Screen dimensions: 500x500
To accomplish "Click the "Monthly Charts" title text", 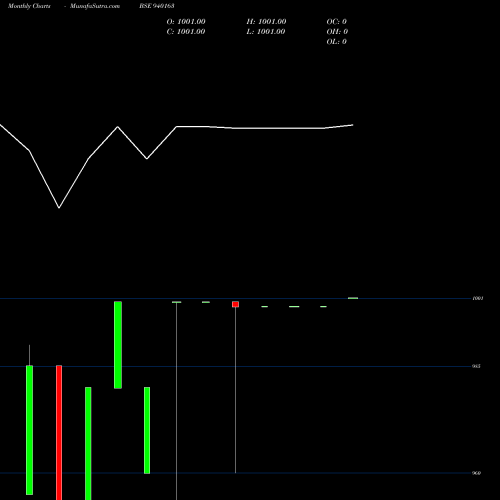I will pos(29,6).
